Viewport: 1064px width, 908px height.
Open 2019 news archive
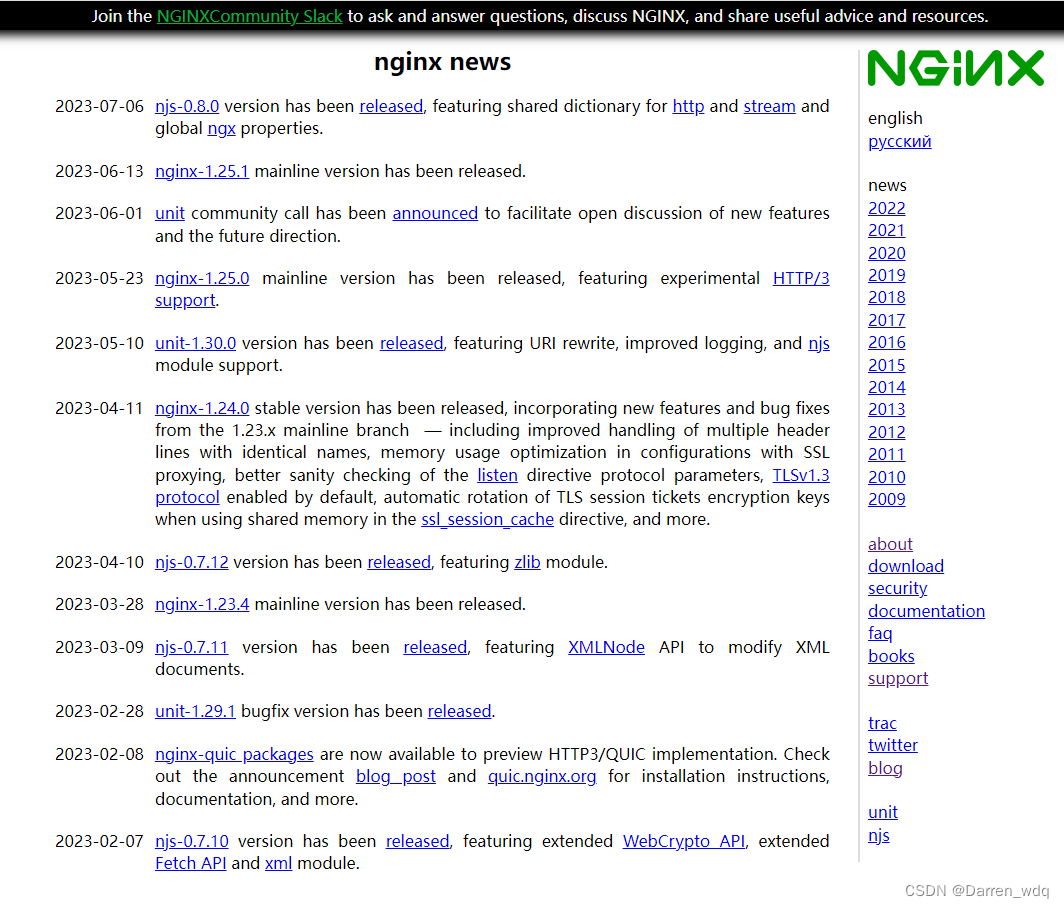886,276
